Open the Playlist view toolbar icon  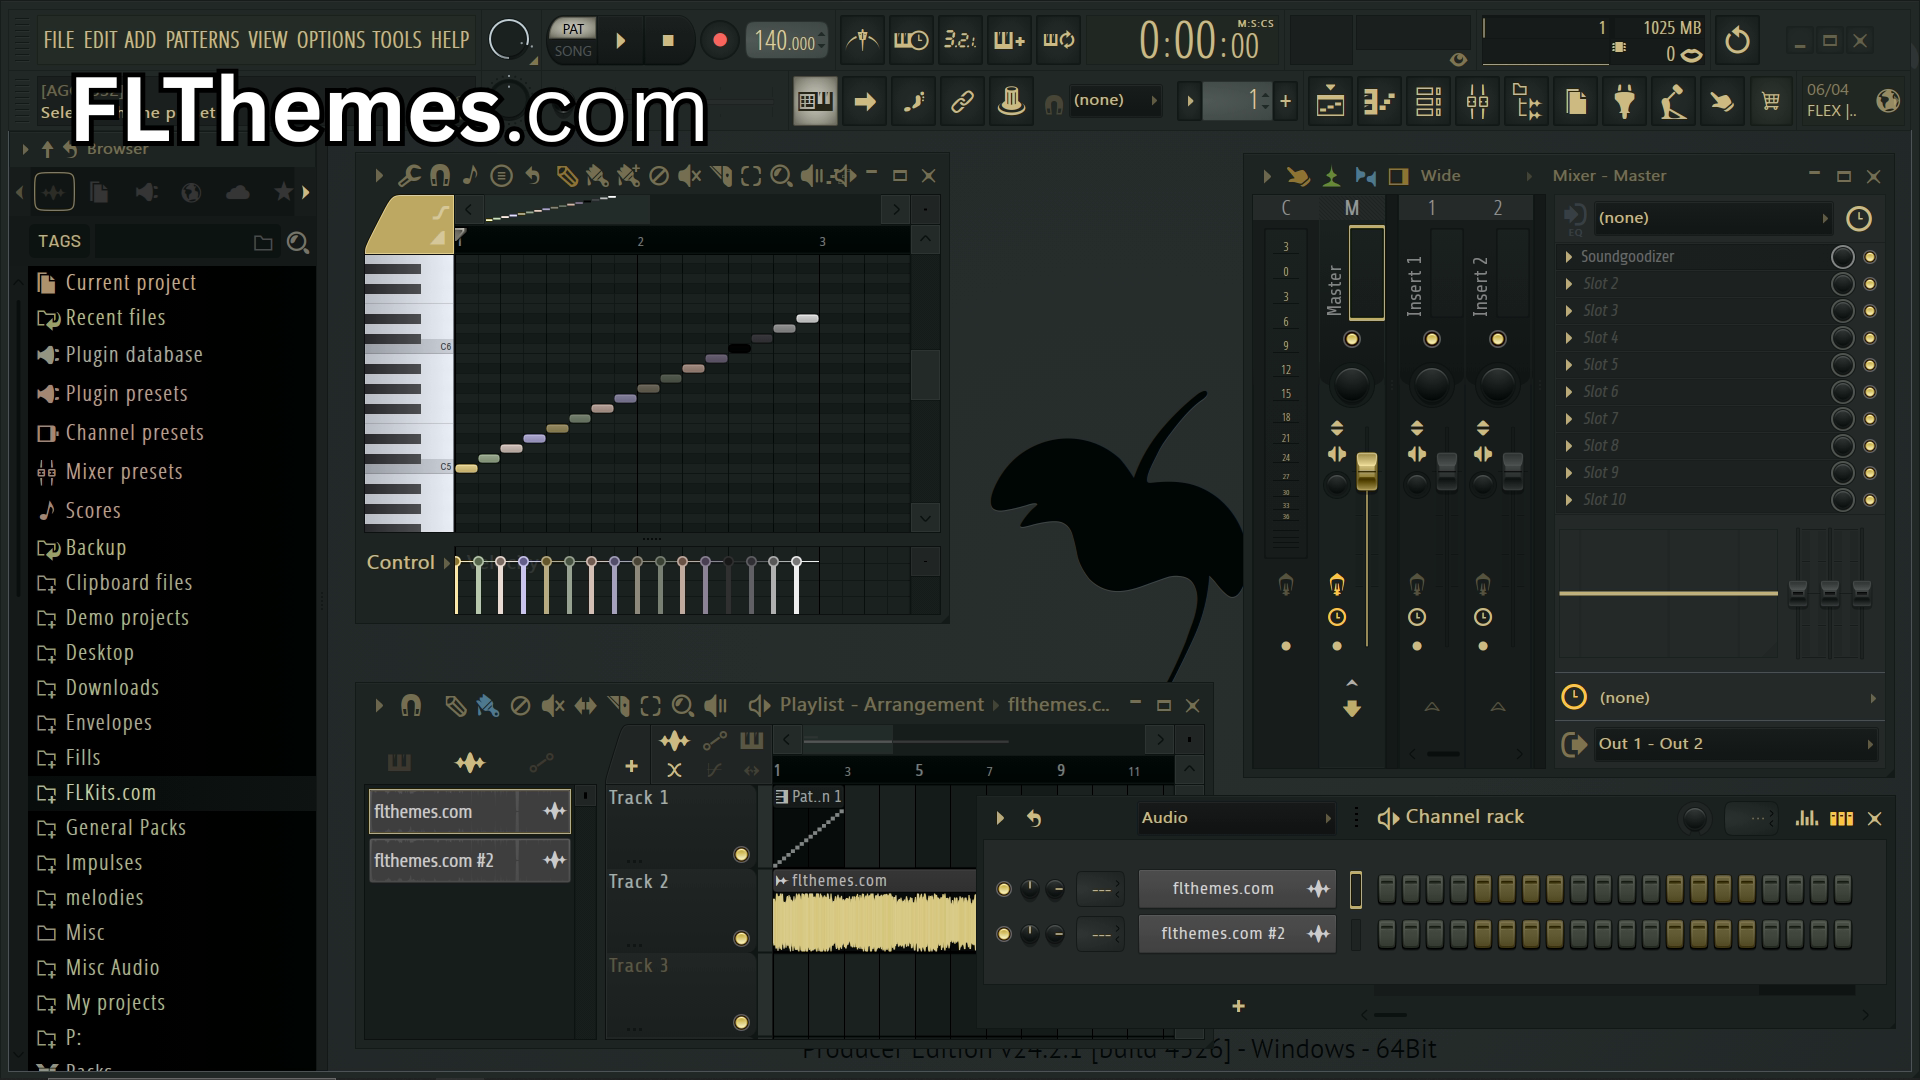[x=1330, y=101]
